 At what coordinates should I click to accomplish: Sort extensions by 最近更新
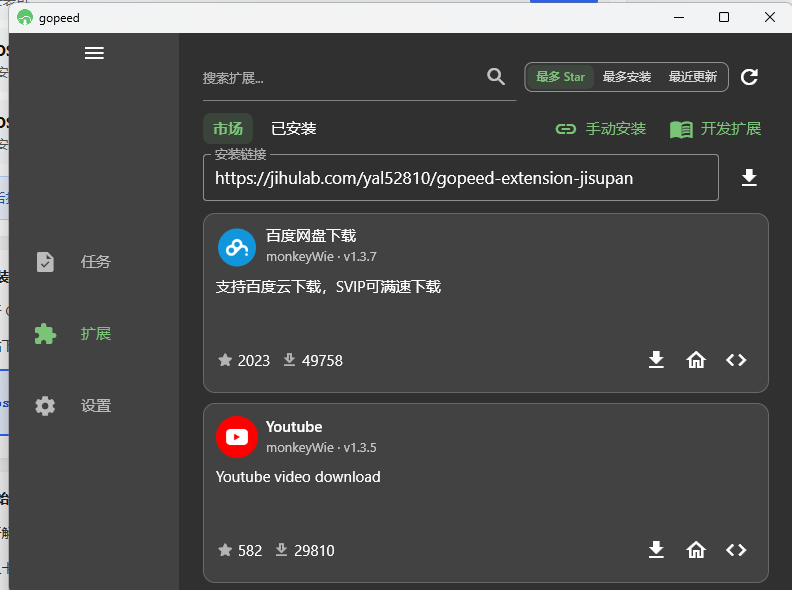tap(692, 77)
